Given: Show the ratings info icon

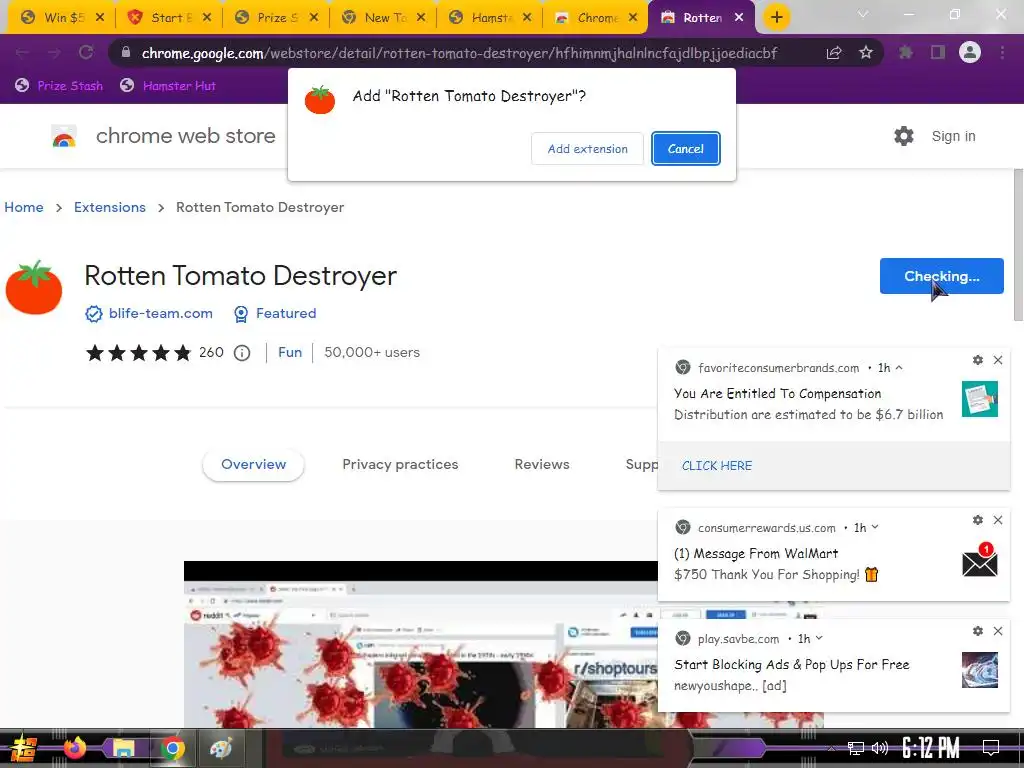Looking at the screenshot, I should [242, 353].
